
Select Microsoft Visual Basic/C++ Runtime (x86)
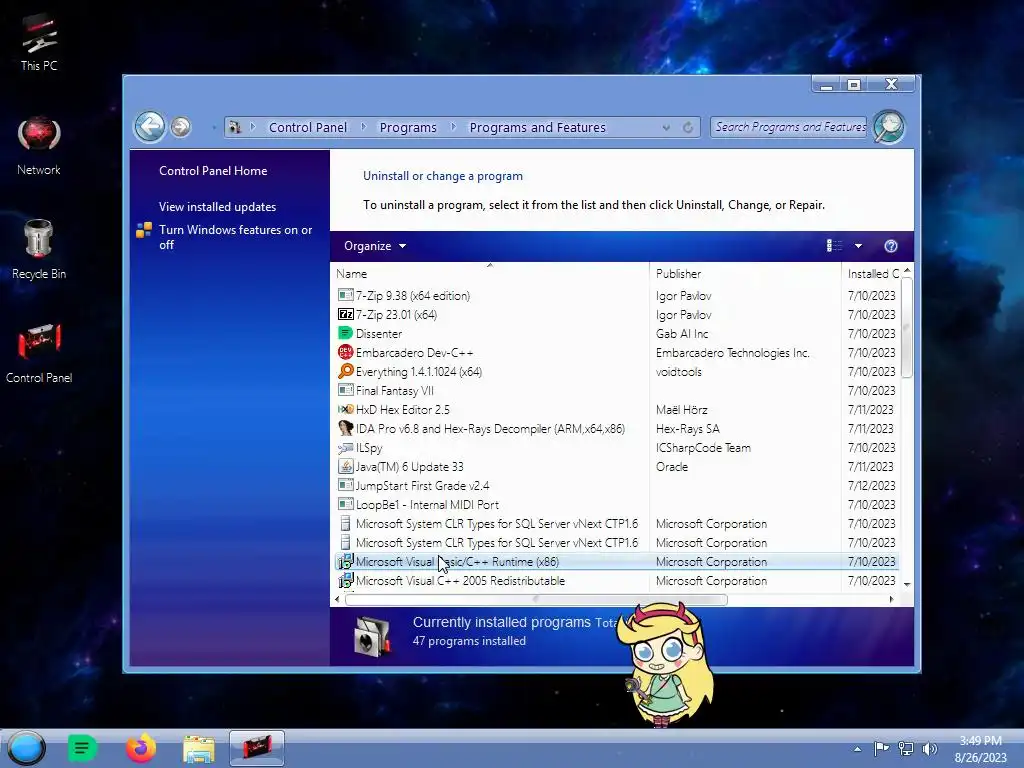(x=616, y=562)
